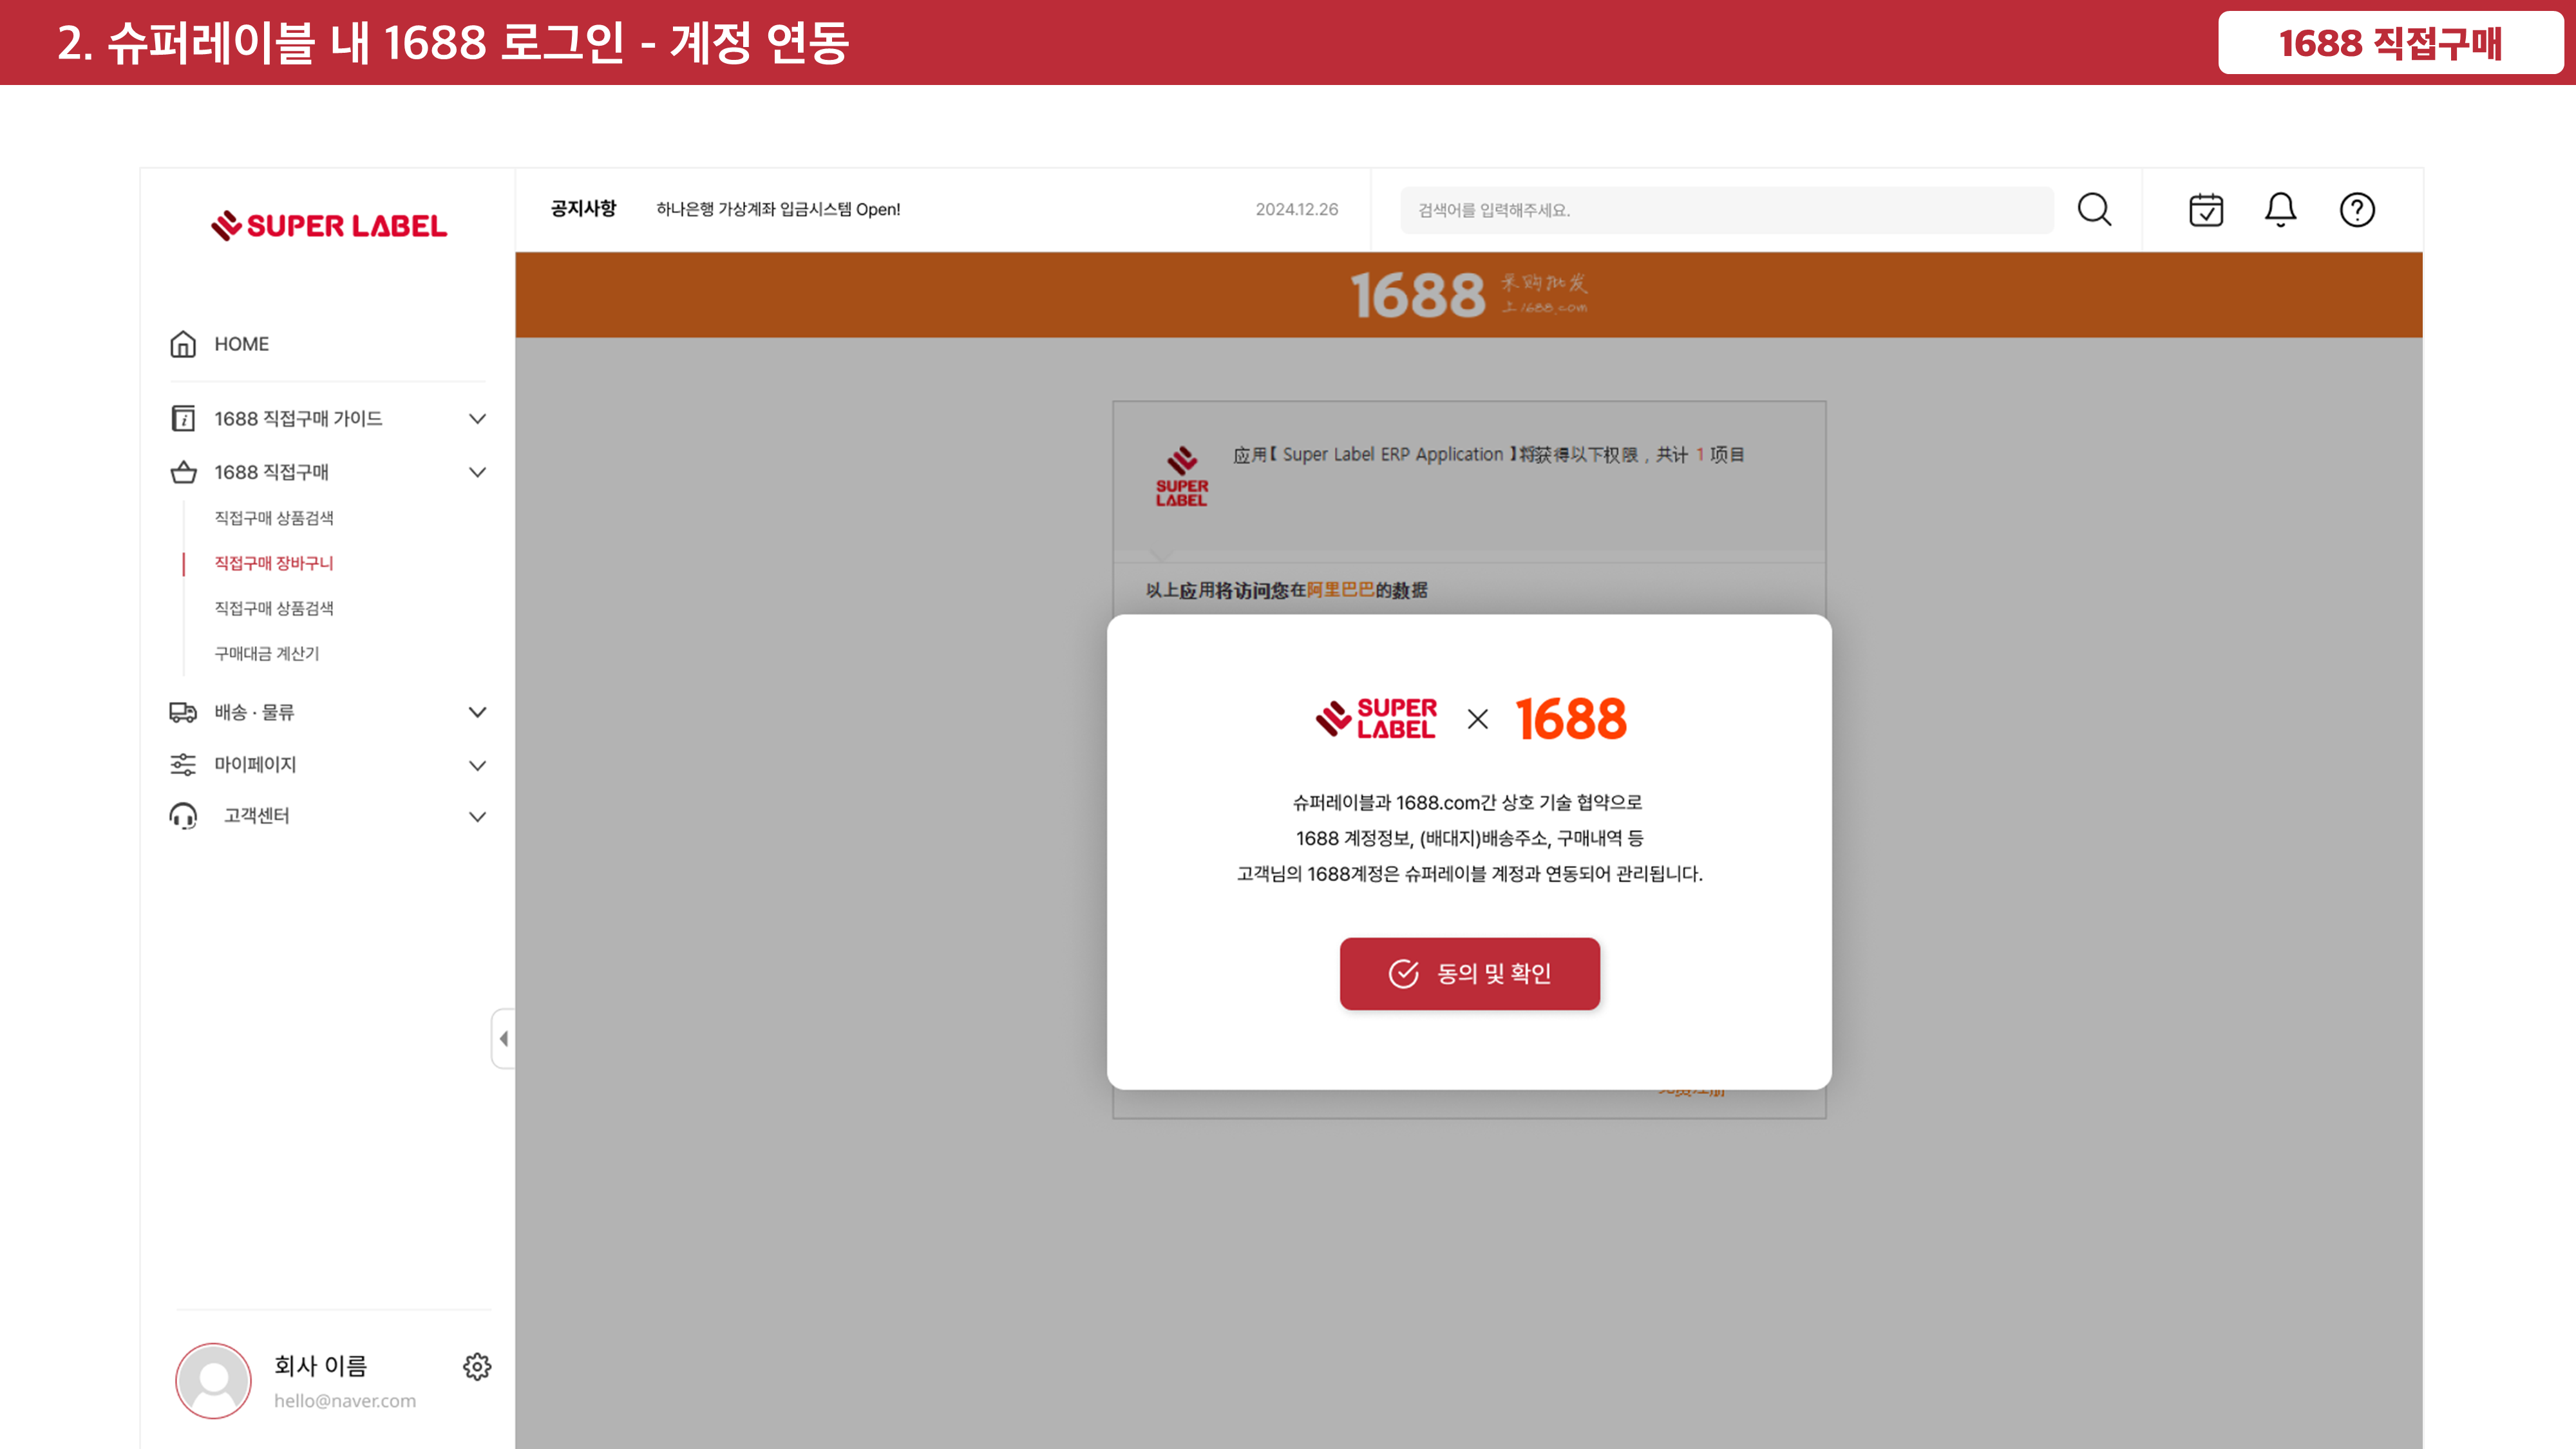
Task: Click the 고객센터 headset icon
Action: (183, 816)
